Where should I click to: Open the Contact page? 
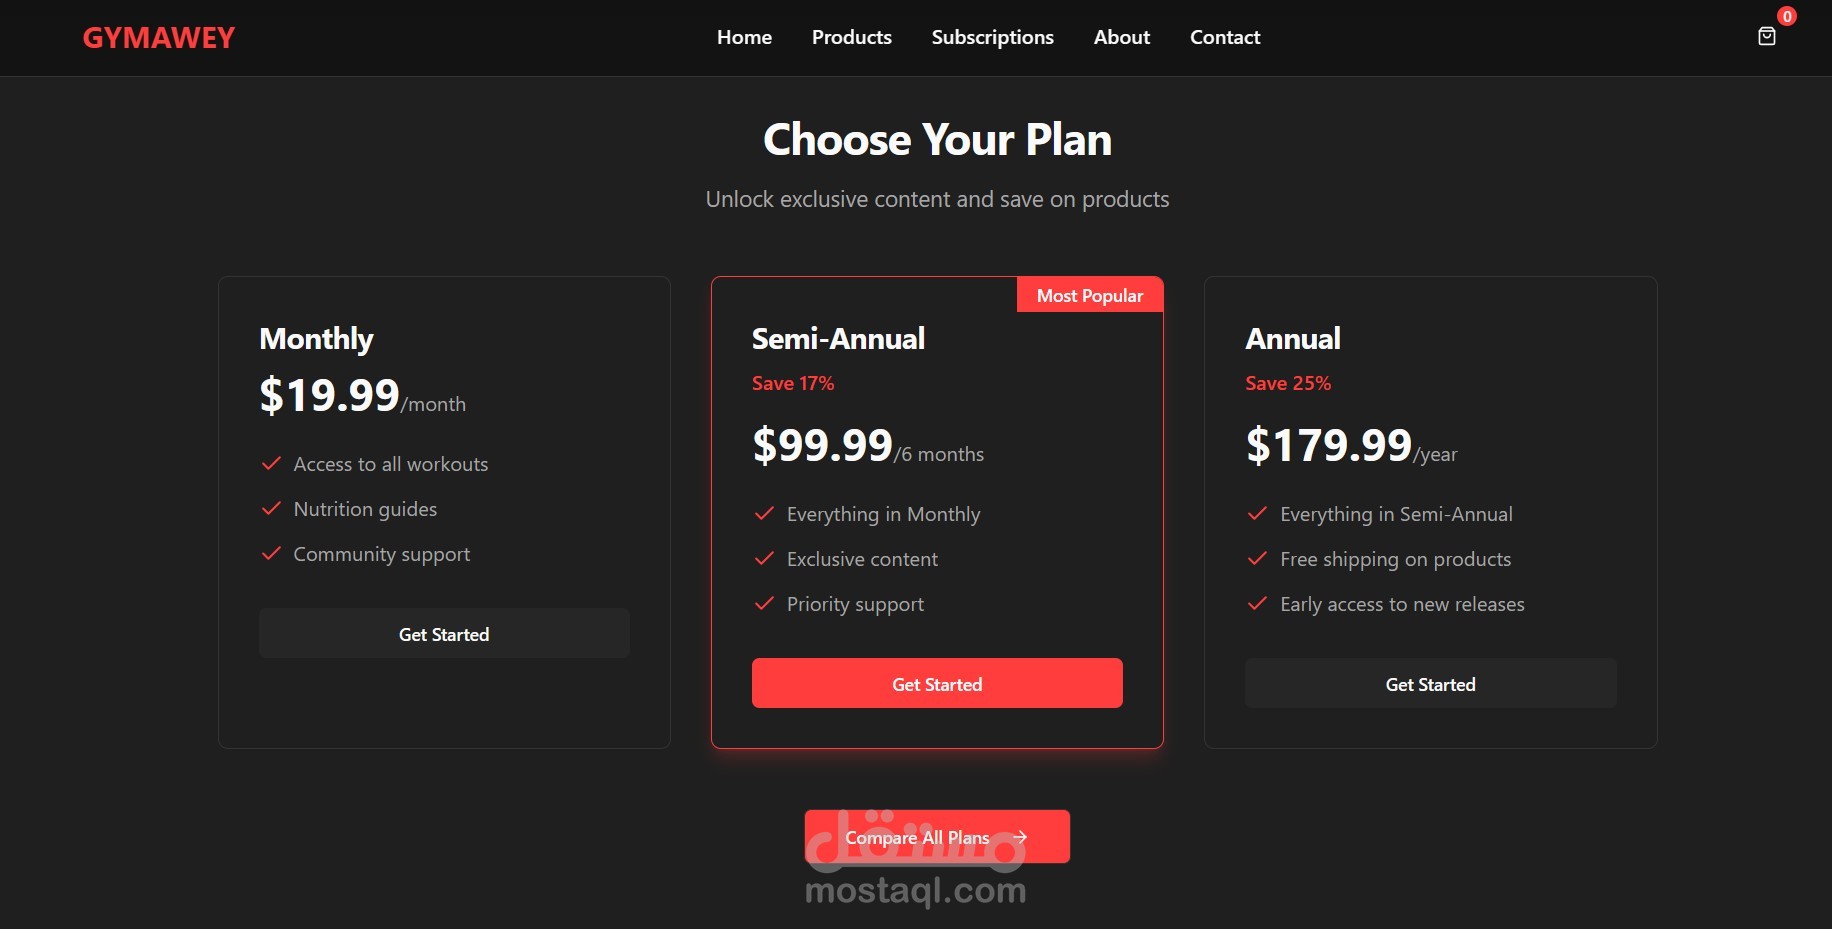point(1224,38)
